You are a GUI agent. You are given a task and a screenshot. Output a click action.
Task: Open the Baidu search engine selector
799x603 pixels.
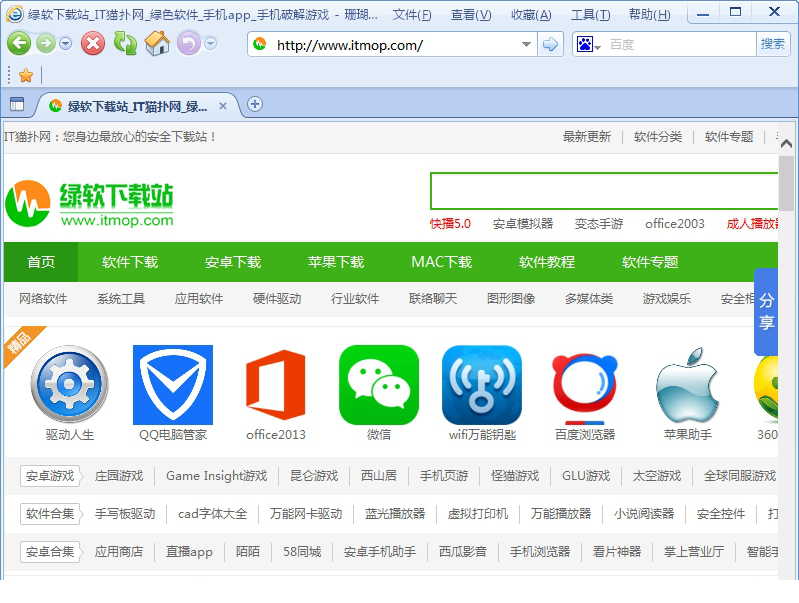[x=589, y=45]
